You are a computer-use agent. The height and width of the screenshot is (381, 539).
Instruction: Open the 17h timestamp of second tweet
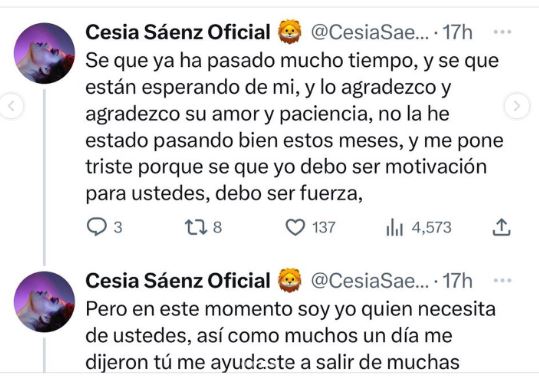pyautogui.click(x=457, y=281)
